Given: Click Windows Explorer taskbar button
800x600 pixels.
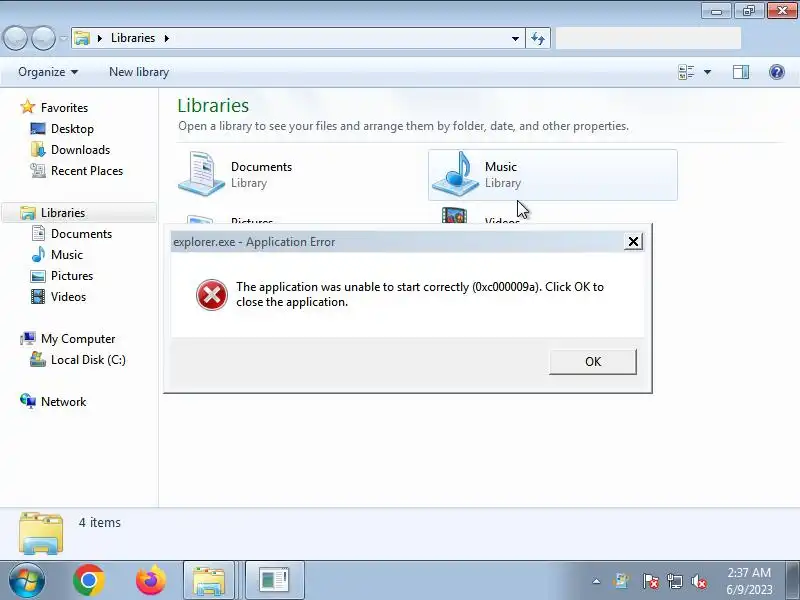Looking at the screenshot, I should pyautogui.click(x=208, y=581).
